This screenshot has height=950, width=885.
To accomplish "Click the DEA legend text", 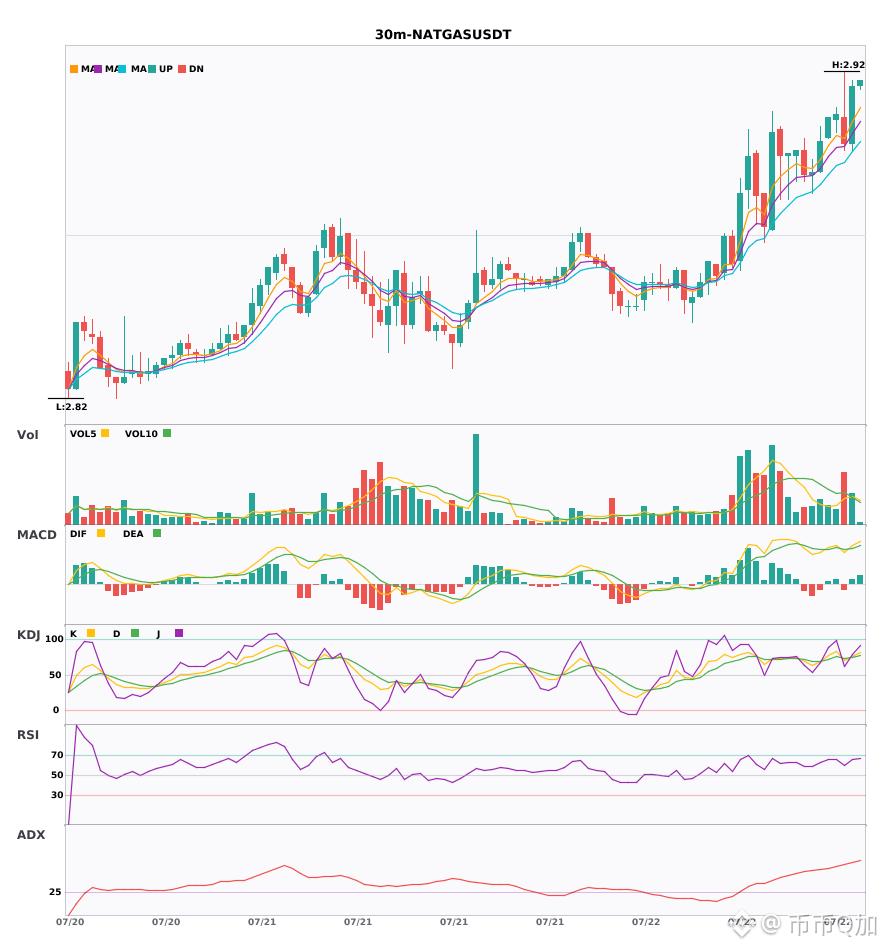I will [x=133, y=534].
